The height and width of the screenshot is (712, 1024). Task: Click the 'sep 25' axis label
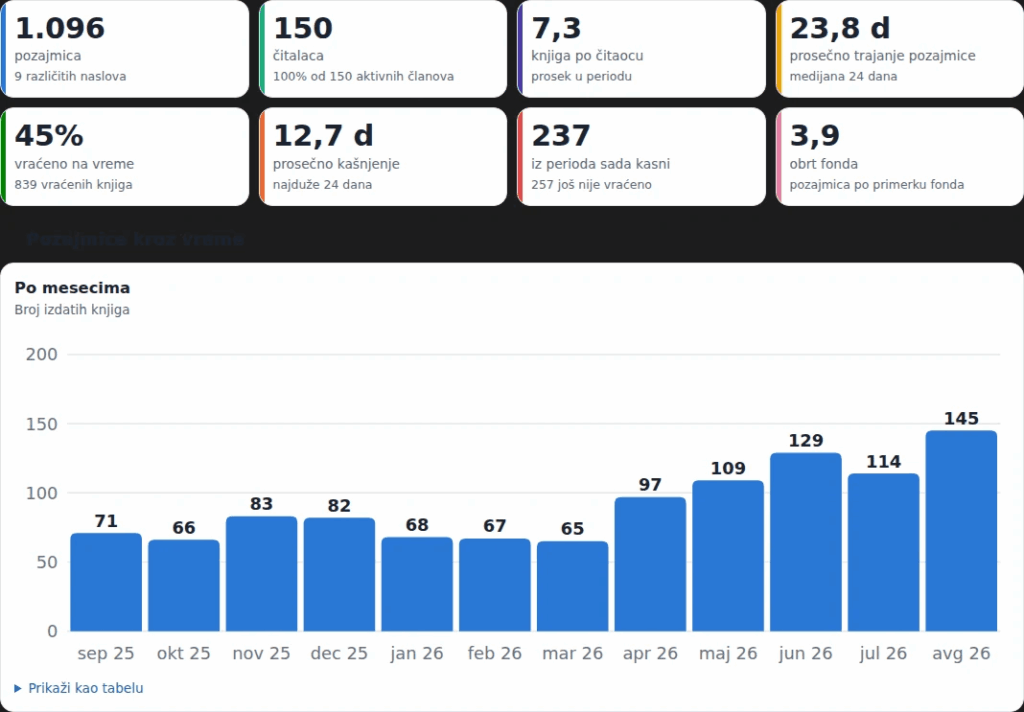[x=106, y=653]
